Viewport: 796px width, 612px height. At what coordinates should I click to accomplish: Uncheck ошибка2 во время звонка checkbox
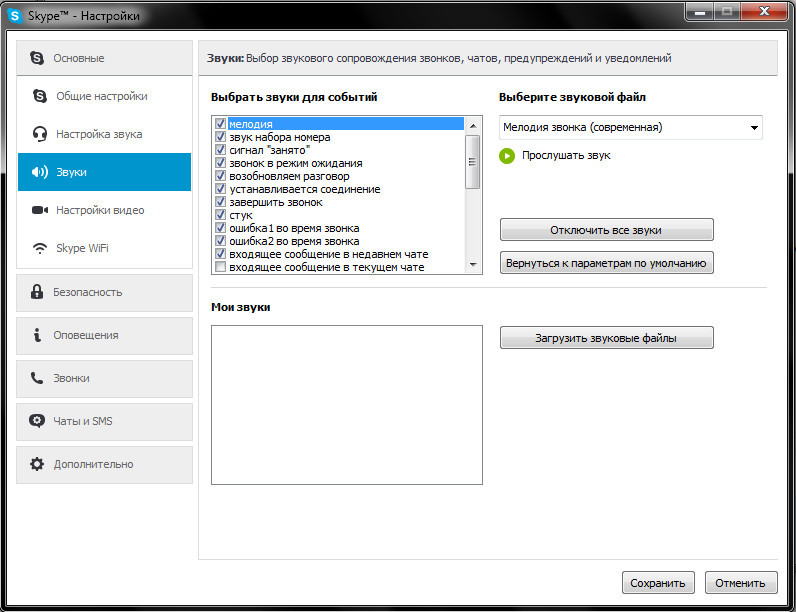(x=220, y=241)
